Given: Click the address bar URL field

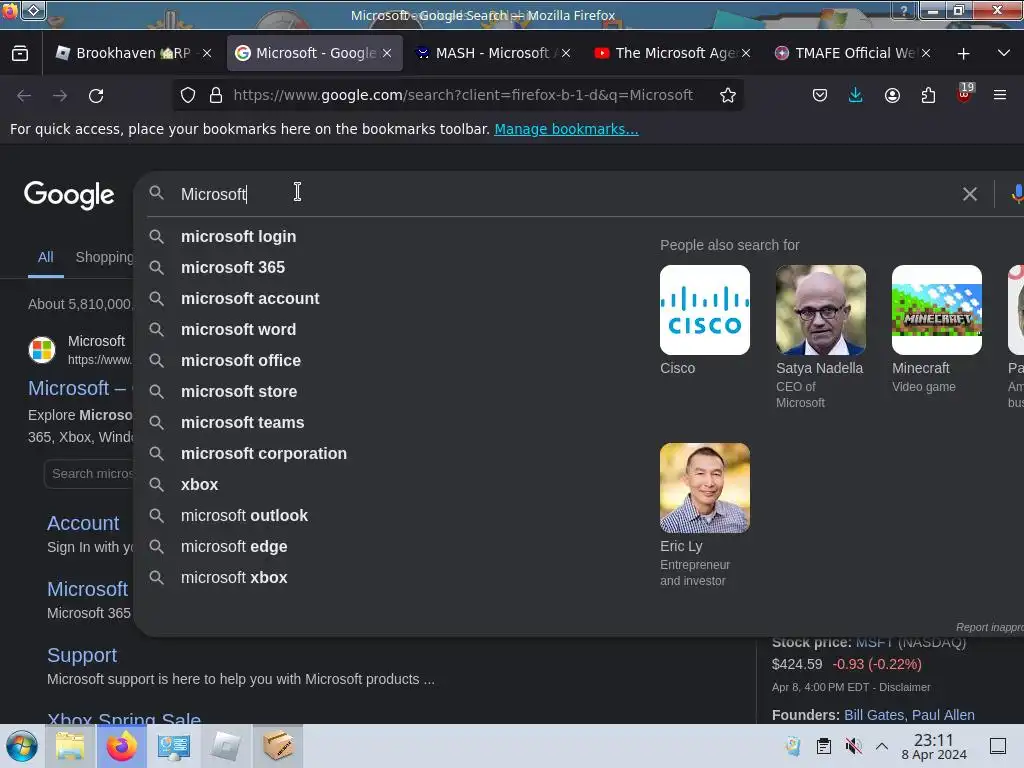Looking at the screenshot, I should [x=463, y=95].
